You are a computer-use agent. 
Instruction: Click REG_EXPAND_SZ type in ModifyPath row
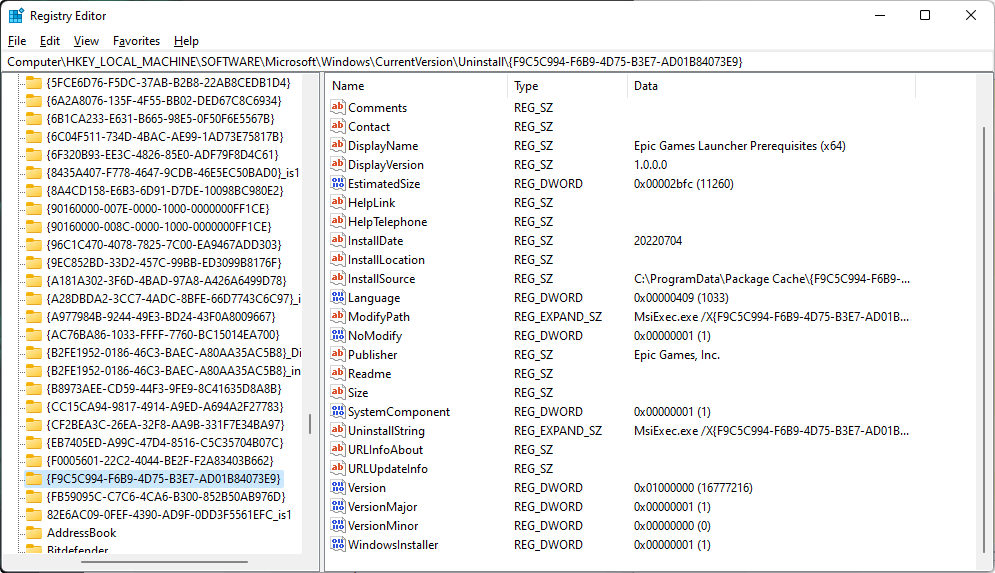(558, 317)
